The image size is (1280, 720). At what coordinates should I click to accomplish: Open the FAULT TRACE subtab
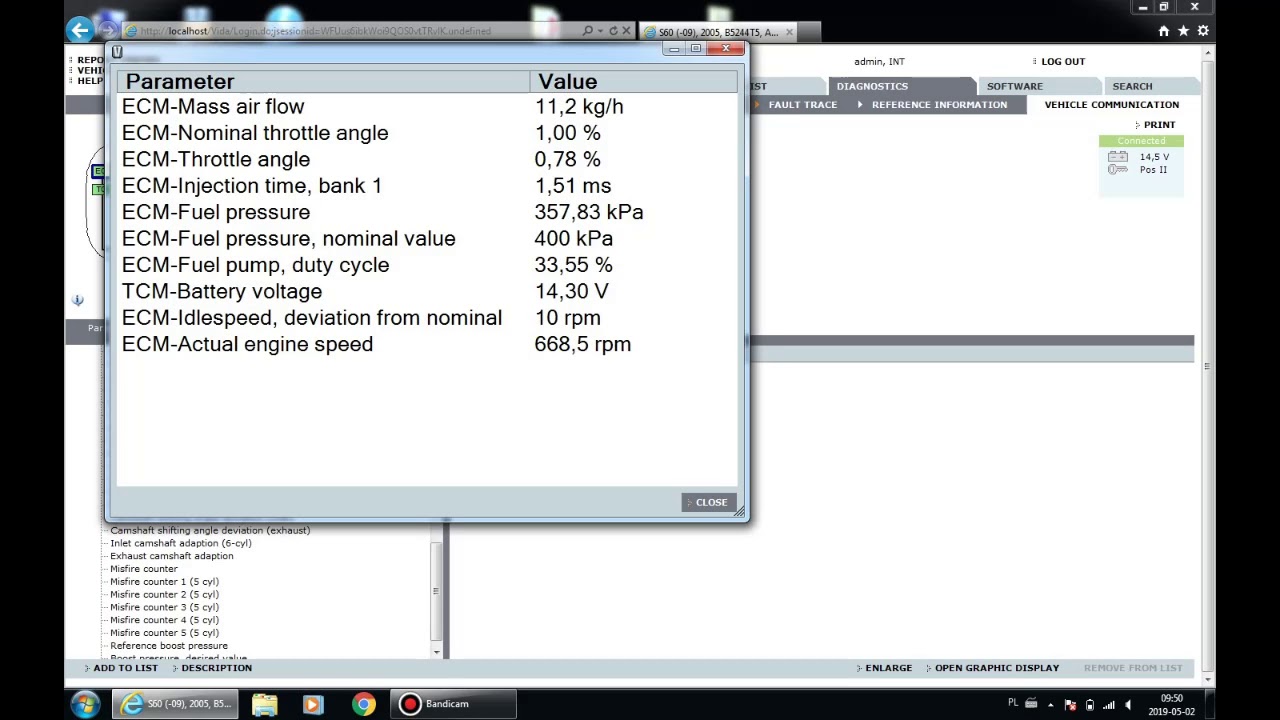click(802, 104)
